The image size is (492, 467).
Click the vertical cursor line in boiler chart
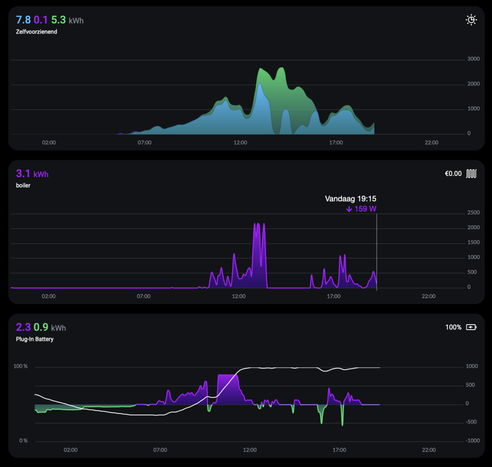(x=377, y=252)
